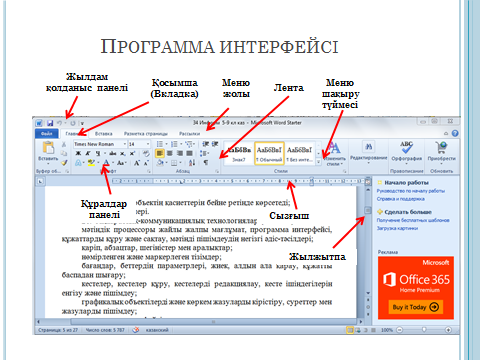
Task: Open the Загрузка картинки link
Action: 397,228
